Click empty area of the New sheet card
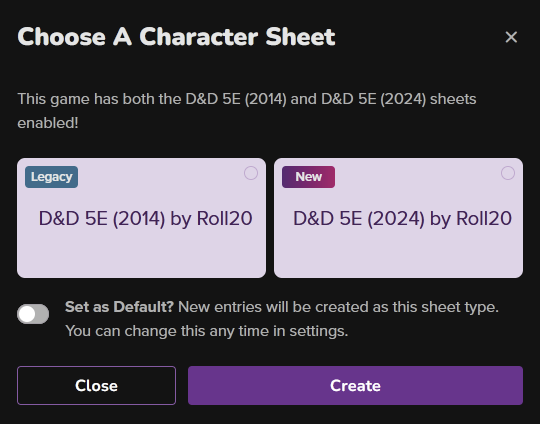The image size is (540, 424). [x=398, y=257]
